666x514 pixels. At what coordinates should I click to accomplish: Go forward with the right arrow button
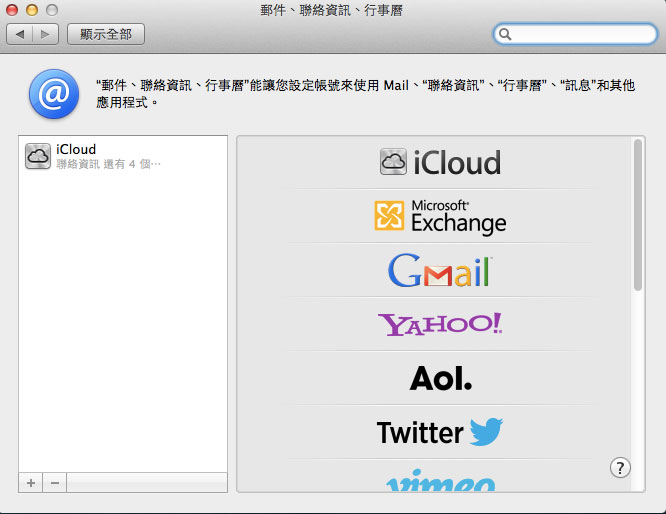pos(45,34)
